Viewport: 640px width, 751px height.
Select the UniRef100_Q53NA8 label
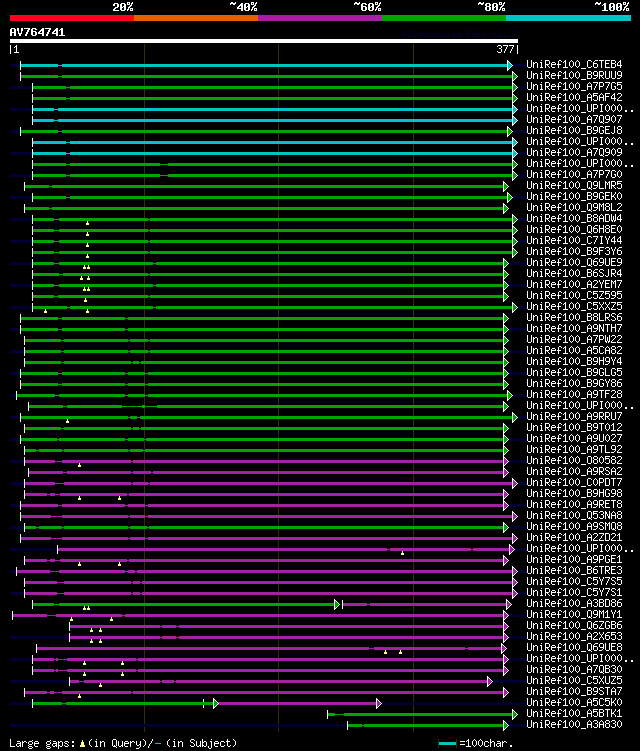[574, 516]
